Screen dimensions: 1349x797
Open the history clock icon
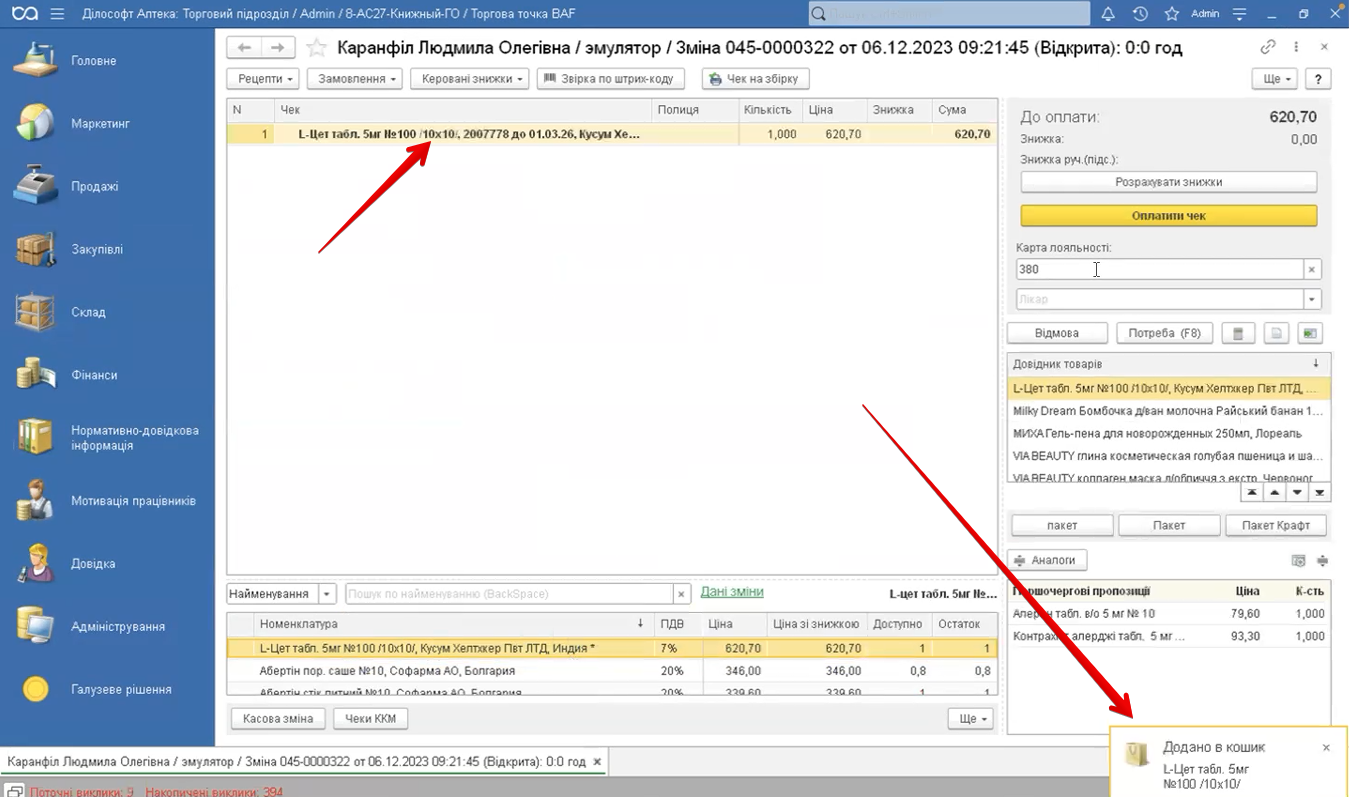(1140, 14)
